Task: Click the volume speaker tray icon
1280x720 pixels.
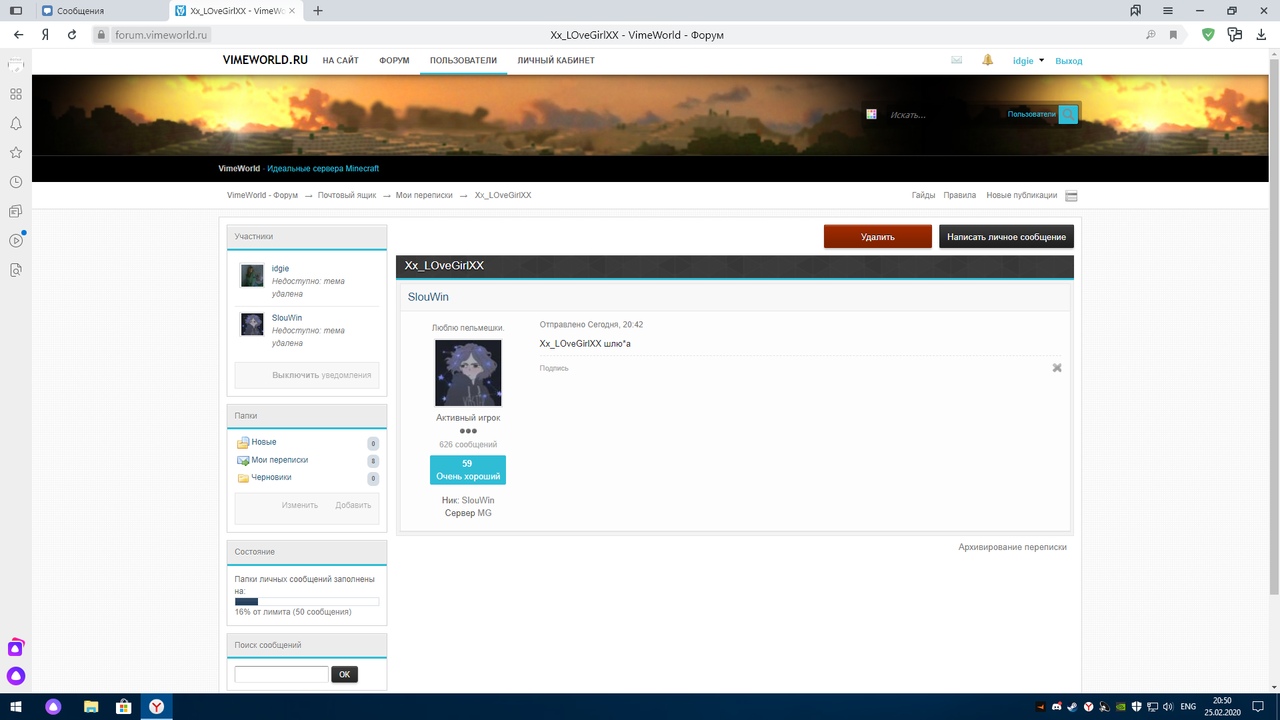Action: (1166, 707)
